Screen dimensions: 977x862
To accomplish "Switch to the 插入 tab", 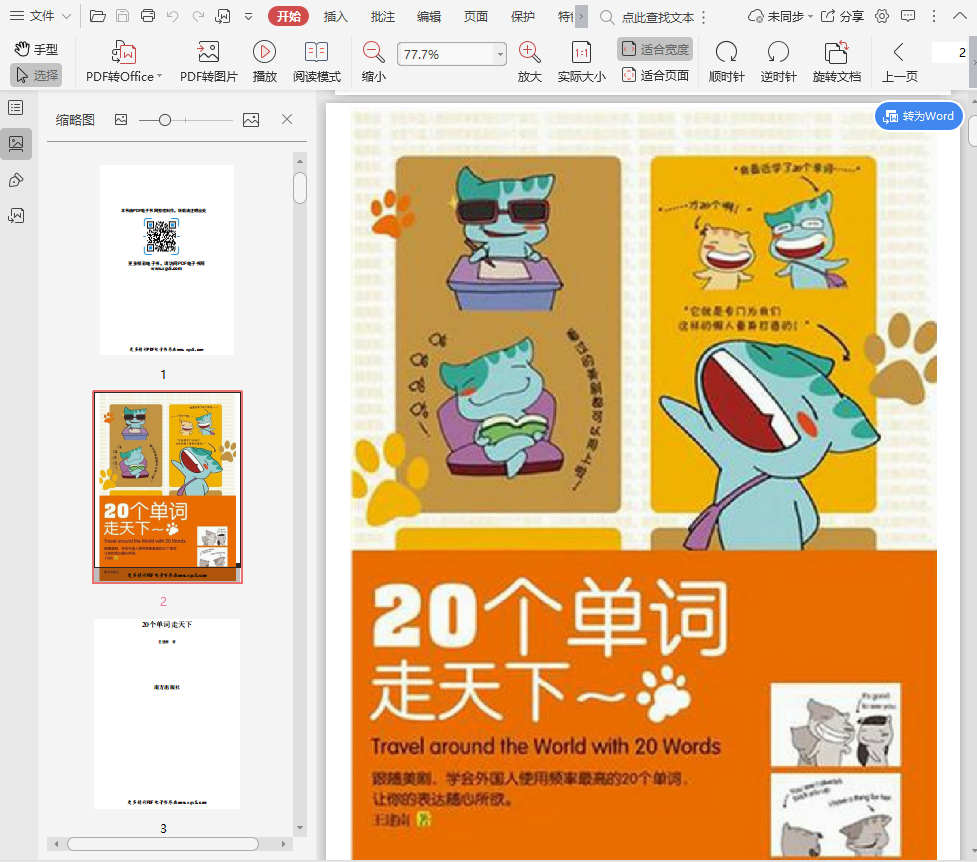I will coord(335,17).
